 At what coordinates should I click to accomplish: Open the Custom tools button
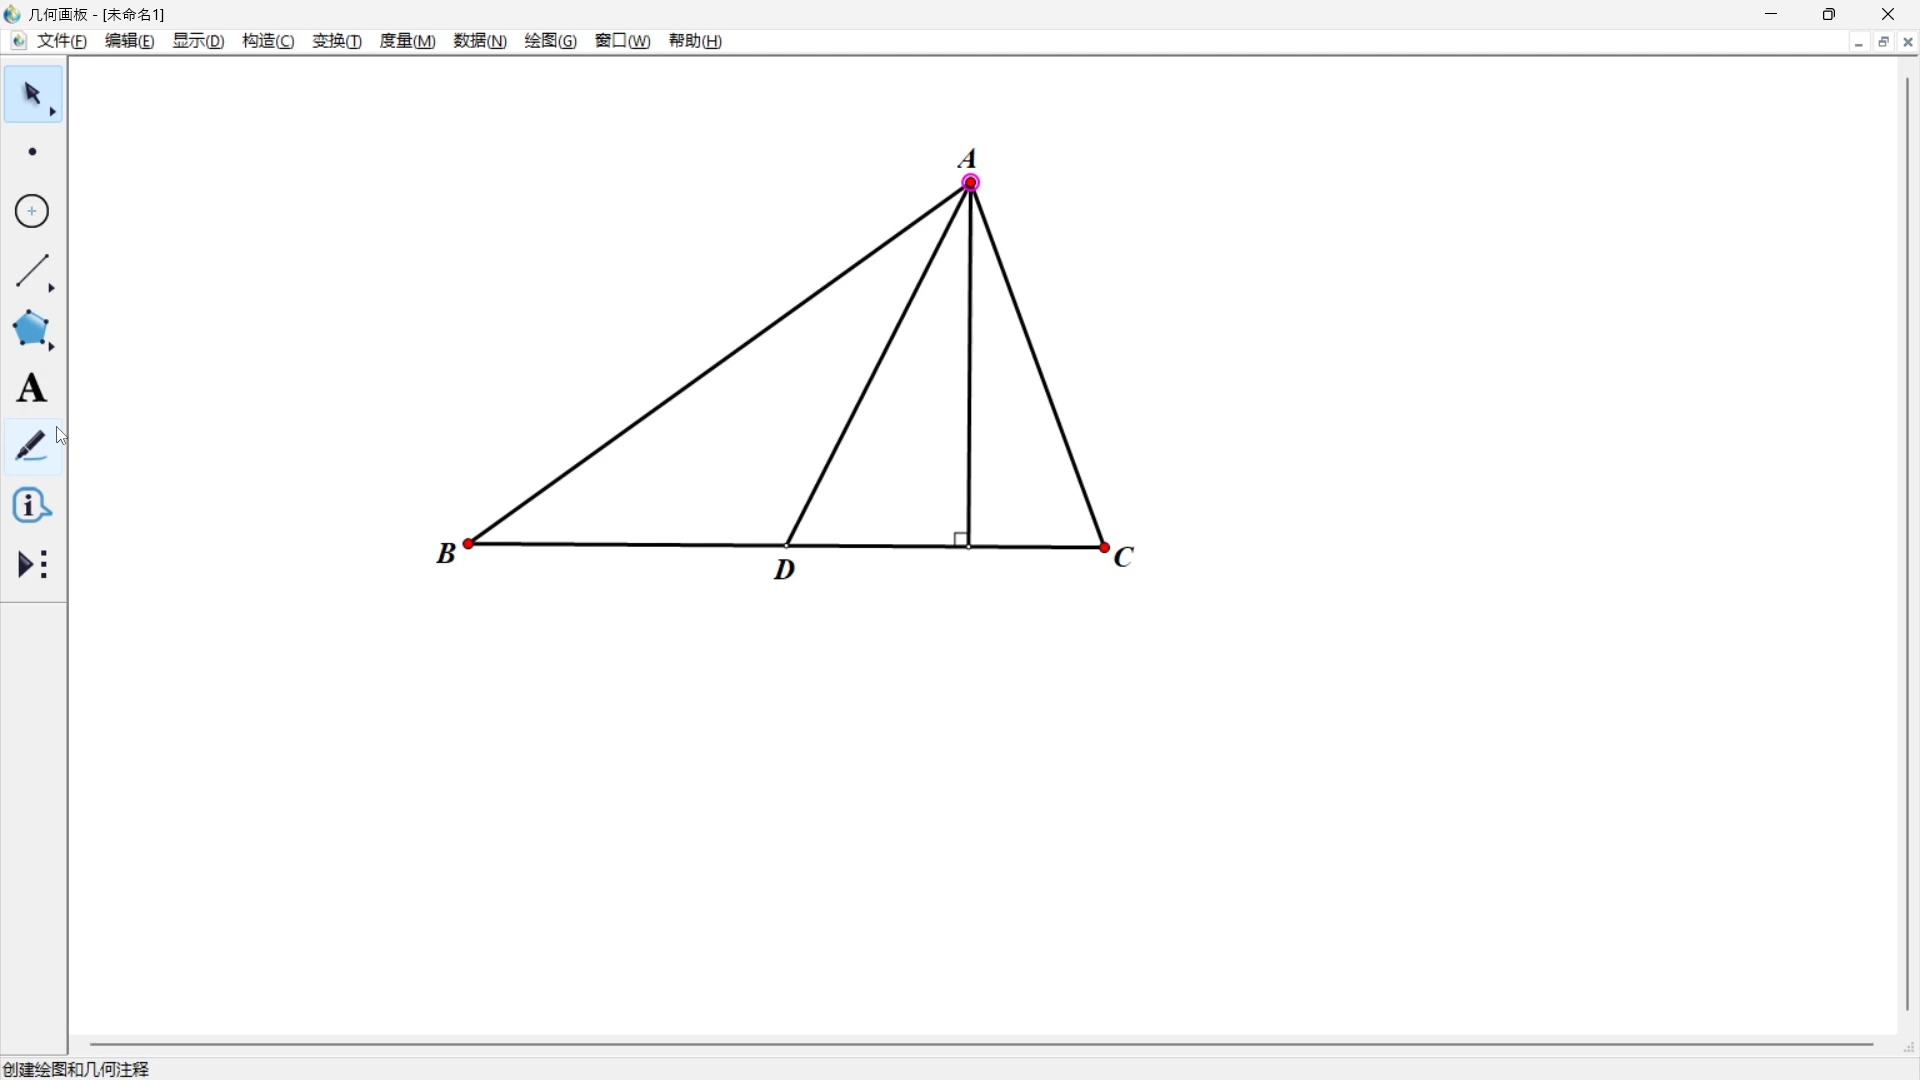(x=33, y=564)
